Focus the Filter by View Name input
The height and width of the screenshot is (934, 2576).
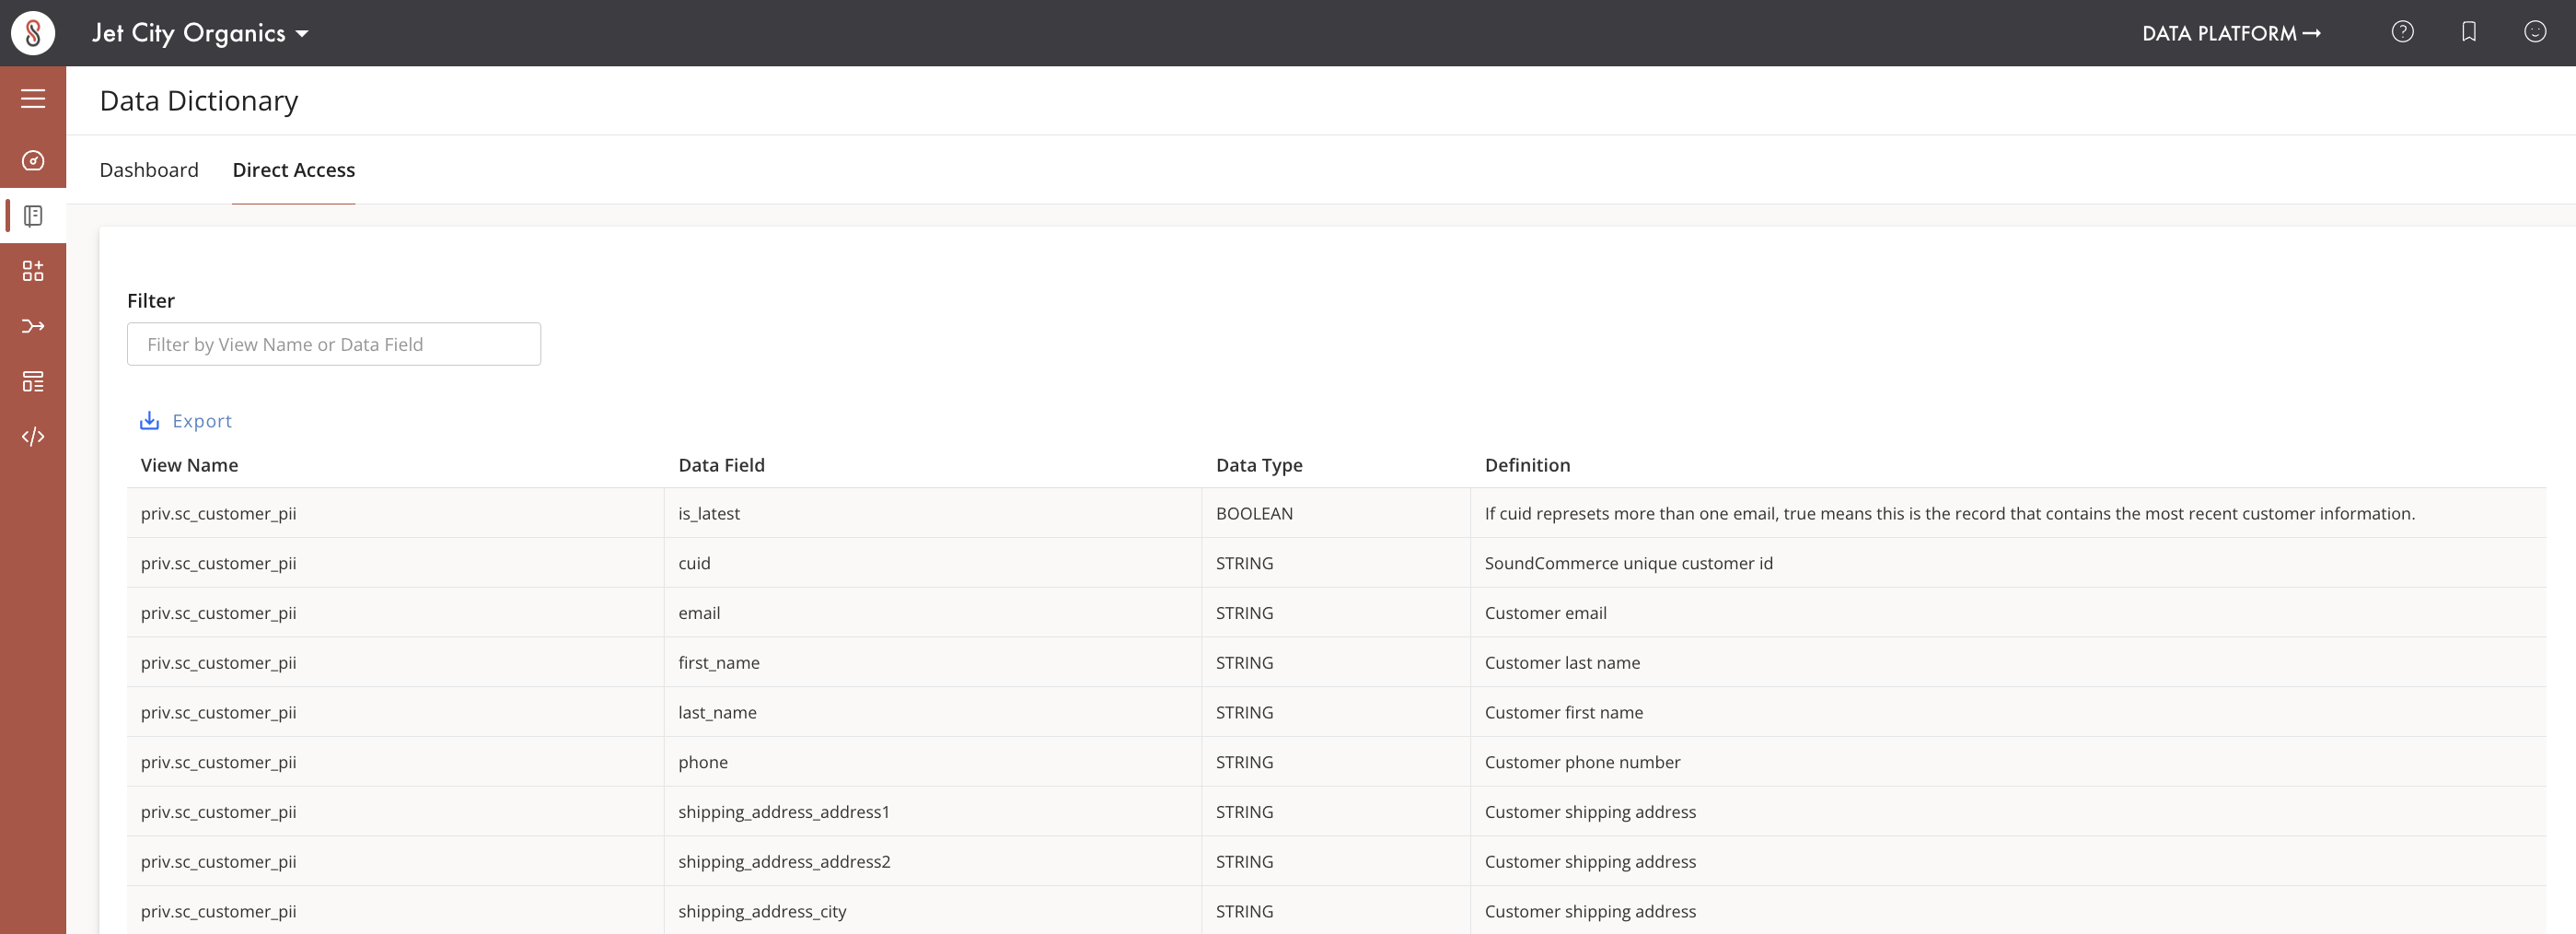pyautogui.click(x=334, y=344)
